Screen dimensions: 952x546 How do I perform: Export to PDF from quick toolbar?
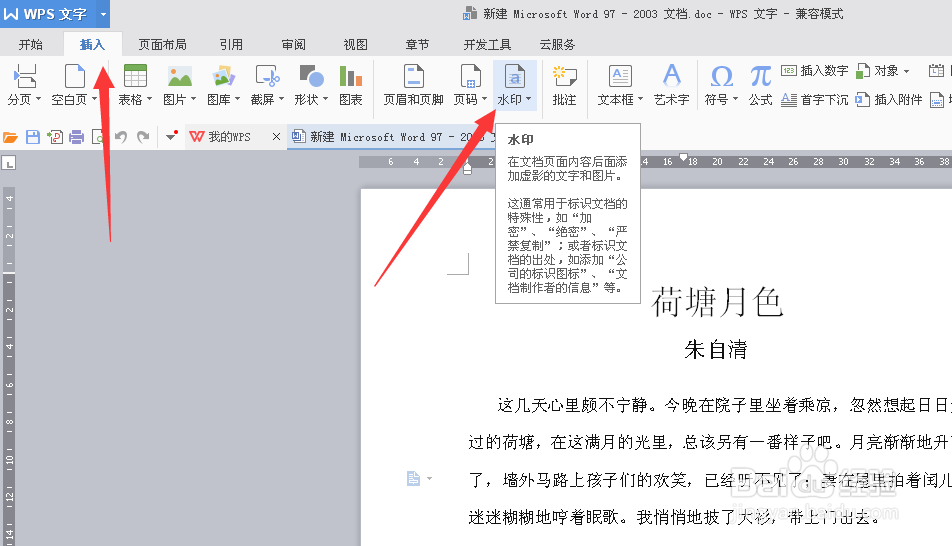(55, 137)
